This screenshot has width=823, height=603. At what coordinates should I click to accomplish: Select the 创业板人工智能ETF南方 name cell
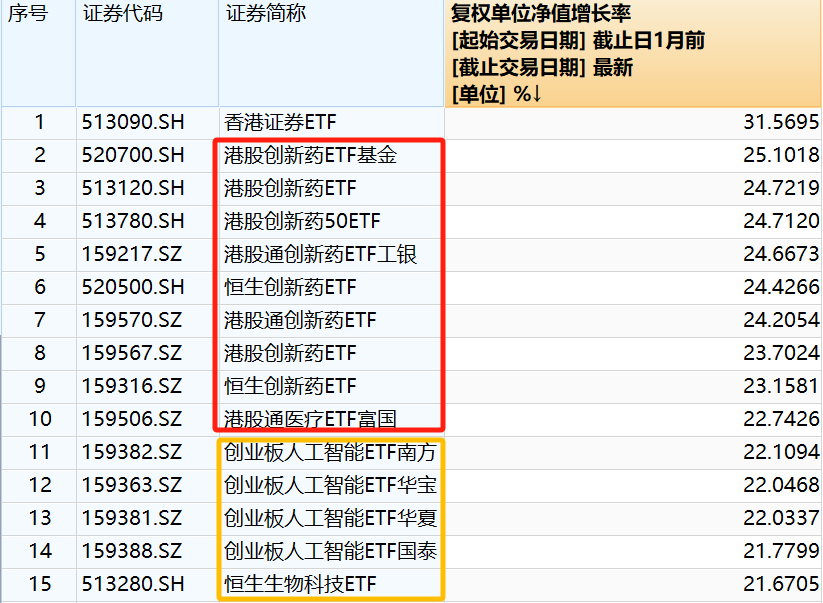click(x=330, y=453)
